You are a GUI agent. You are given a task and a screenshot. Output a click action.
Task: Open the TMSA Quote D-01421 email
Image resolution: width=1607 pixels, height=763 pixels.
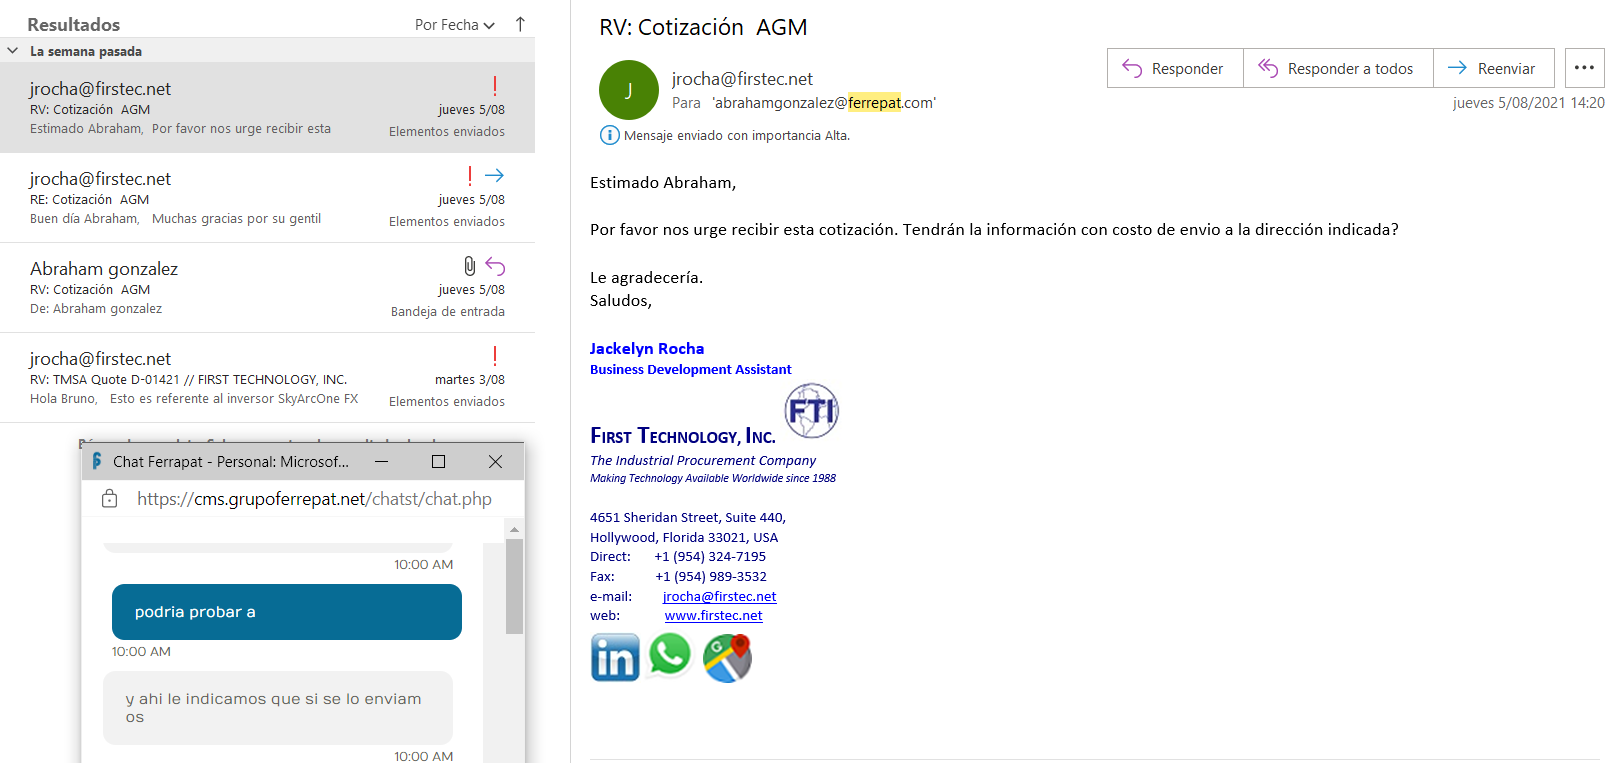pyautogui.click(x=267, y=378)
